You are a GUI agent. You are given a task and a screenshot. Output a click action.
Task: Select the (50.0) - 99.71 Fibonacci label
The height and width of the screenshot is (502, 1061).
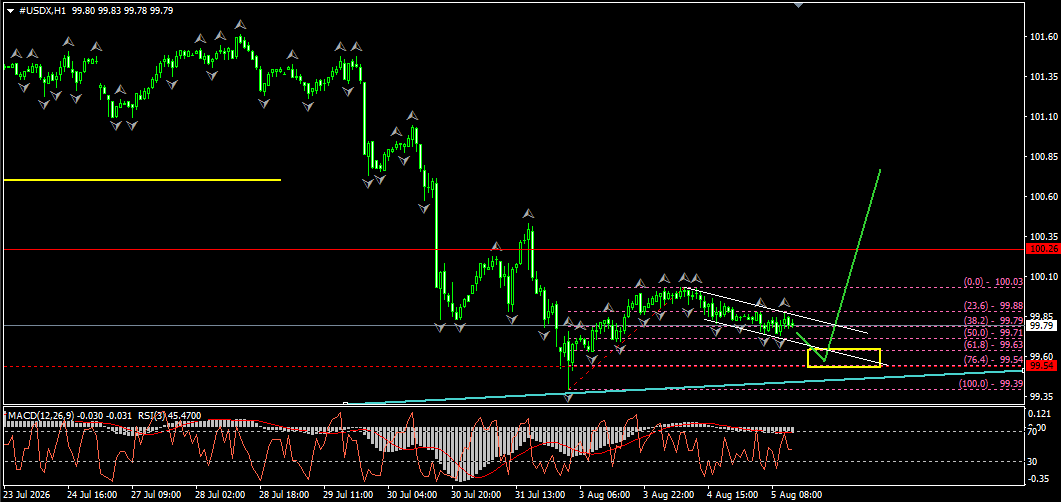[x=993, y=334]
